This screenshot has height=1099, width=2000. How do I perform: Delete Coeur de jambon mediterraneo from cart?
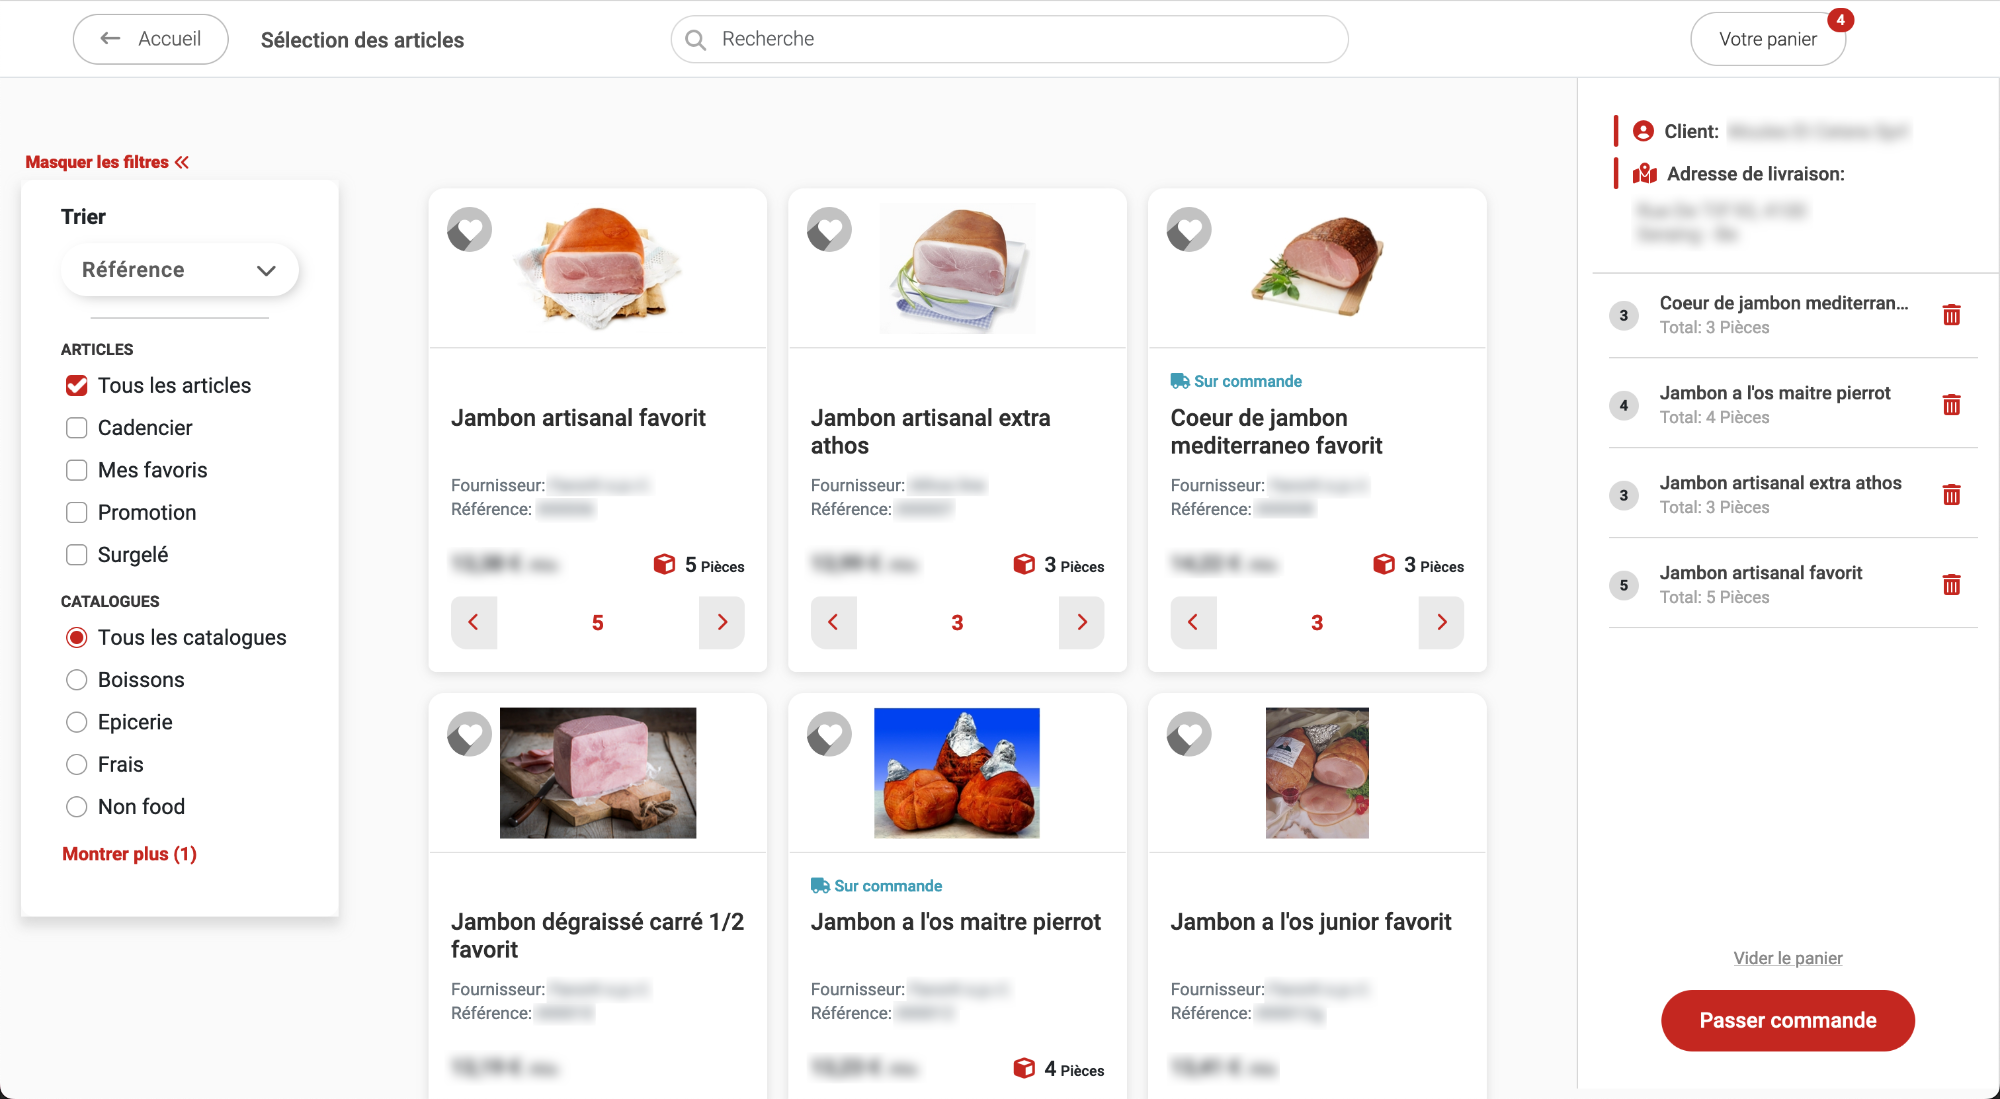point(1951,315)
